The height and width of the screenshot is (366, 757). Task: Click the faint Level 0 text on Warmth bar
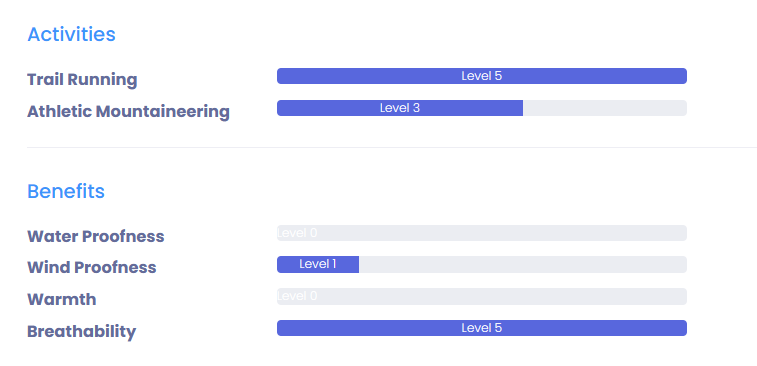(297, 296)
